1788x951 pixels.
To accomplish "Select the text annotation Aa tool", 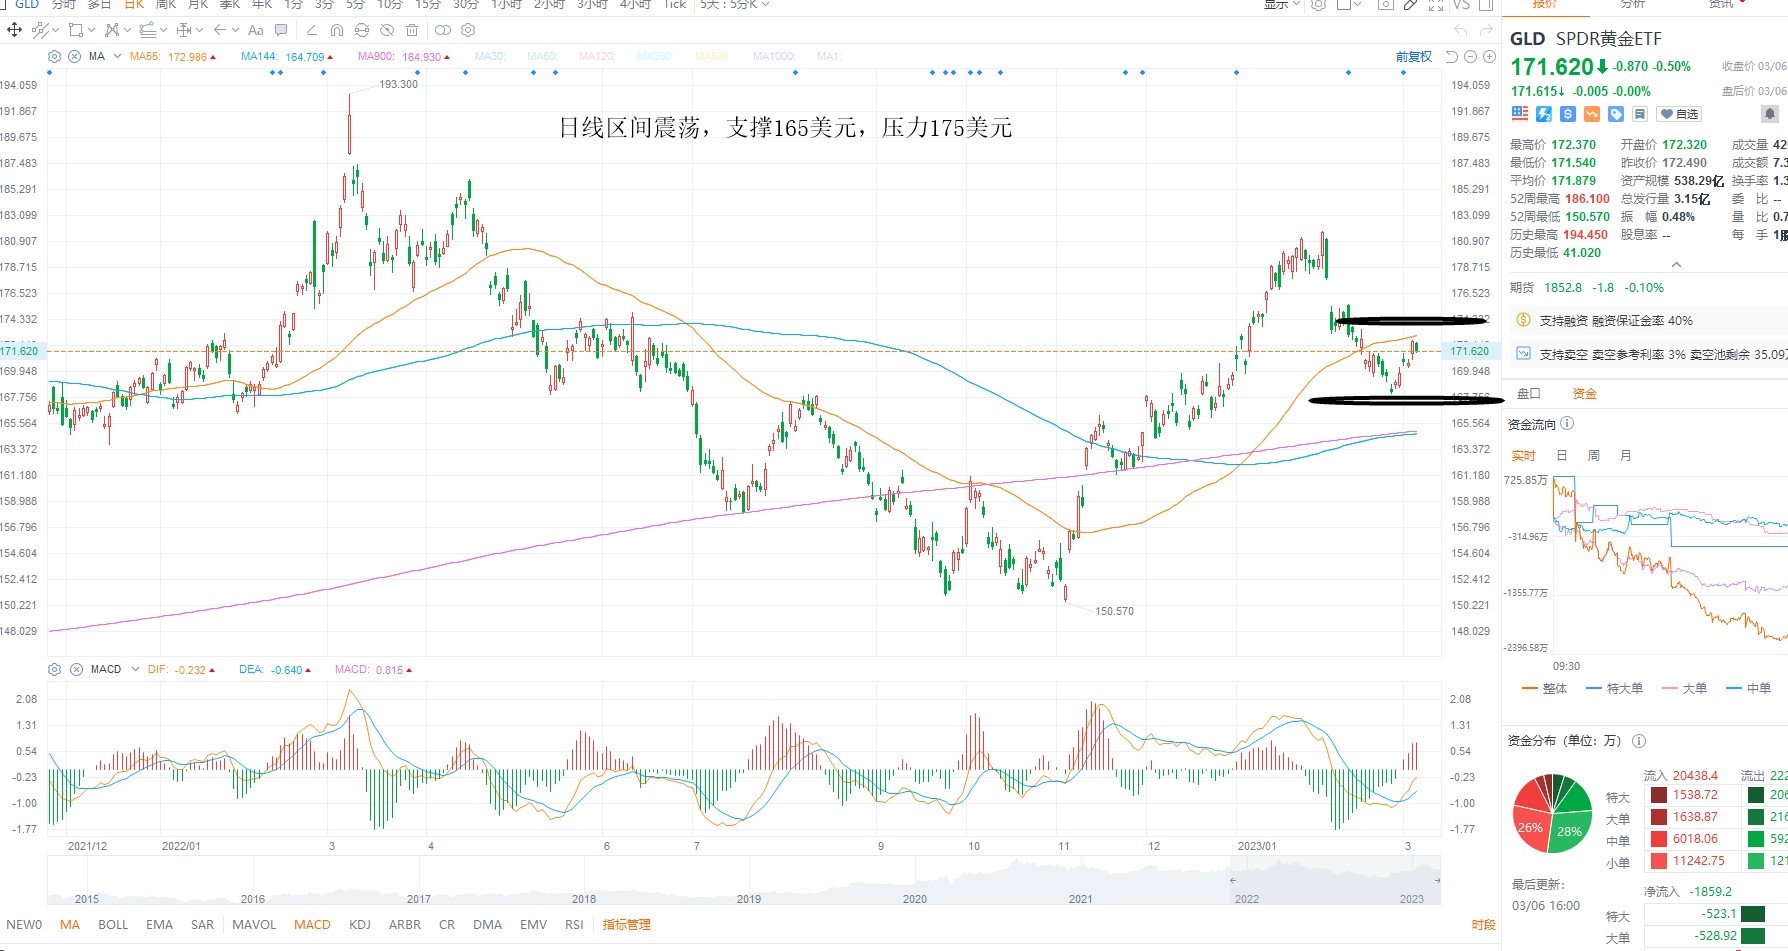I will click(x=256, y=30).
